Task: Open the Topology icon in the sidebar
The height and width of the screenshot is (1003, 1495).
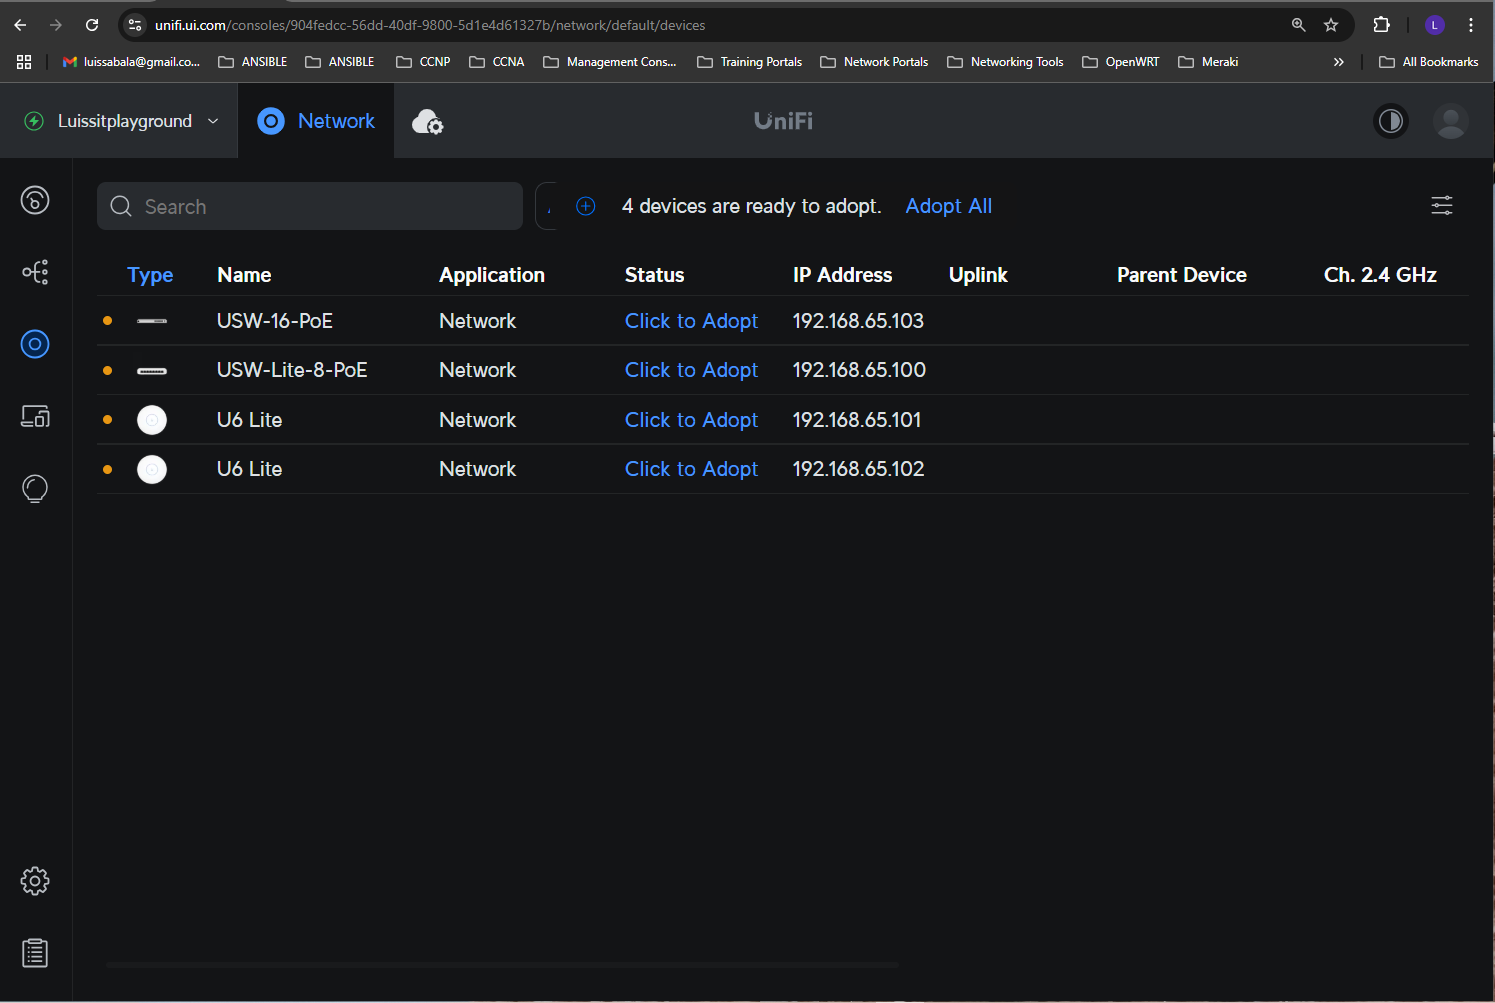Action: [x=35, y=272]
